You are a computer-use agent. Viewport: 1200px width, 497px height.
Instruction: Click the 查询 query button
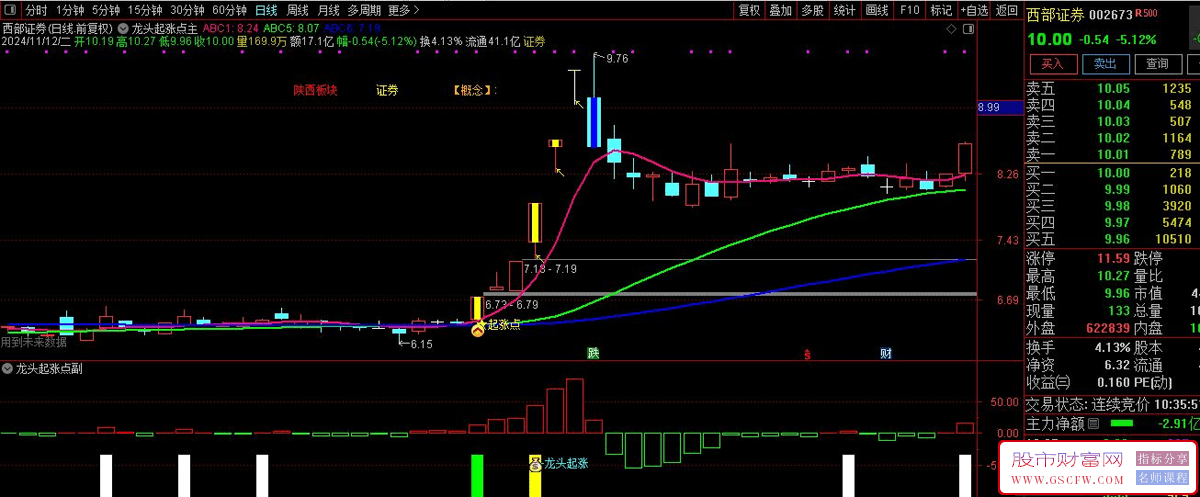[1157, 64]
